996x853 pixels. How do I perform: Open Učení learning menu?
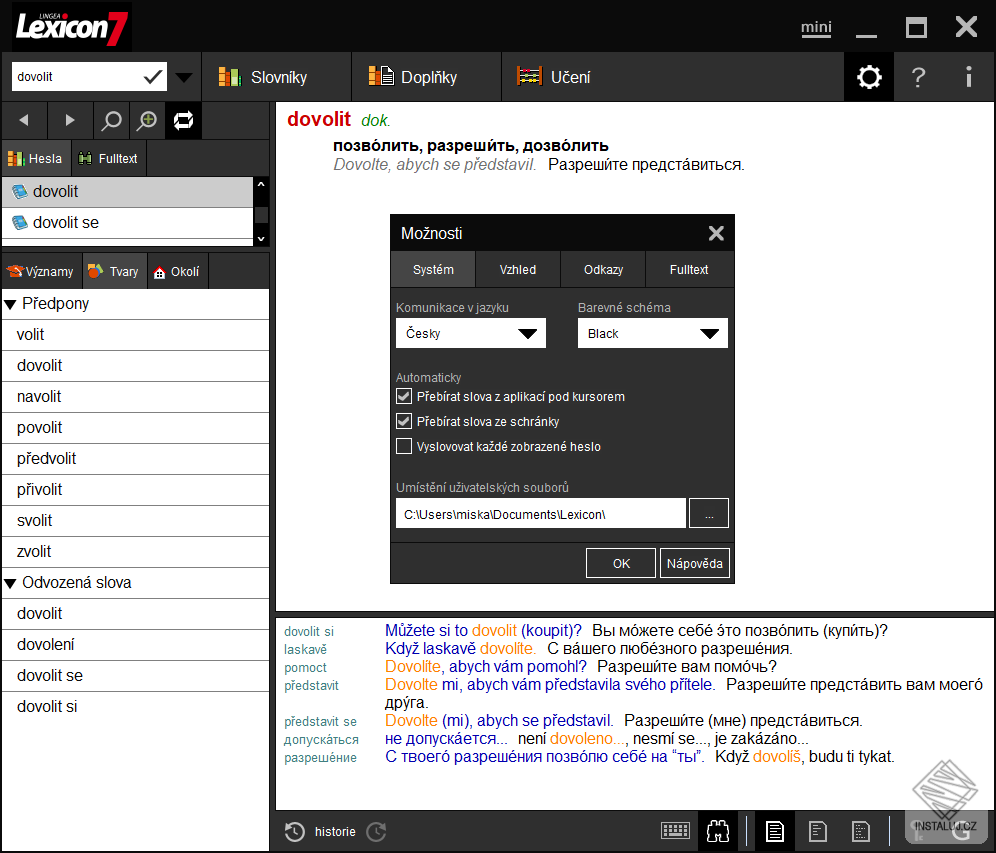pyautogui.click(x=554, y=77)
